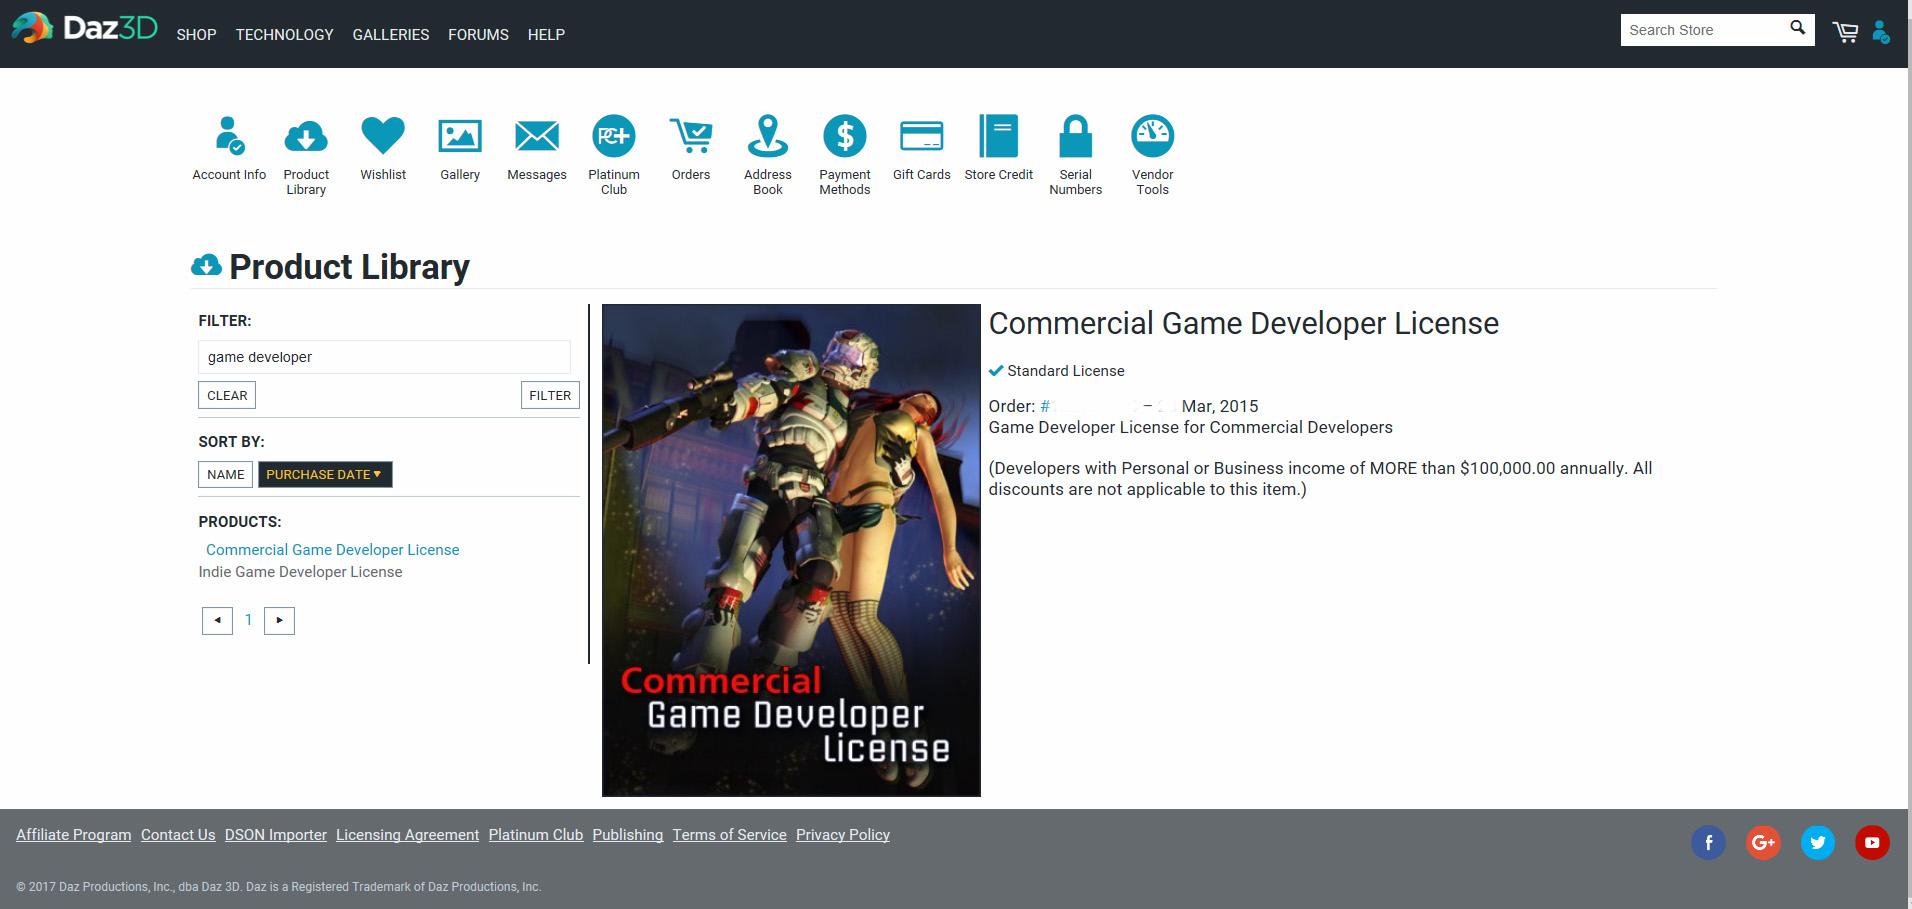Open the Licensing Agreement footer link
The width and height of the screenshot is (1912, 909).
[408, 835]
